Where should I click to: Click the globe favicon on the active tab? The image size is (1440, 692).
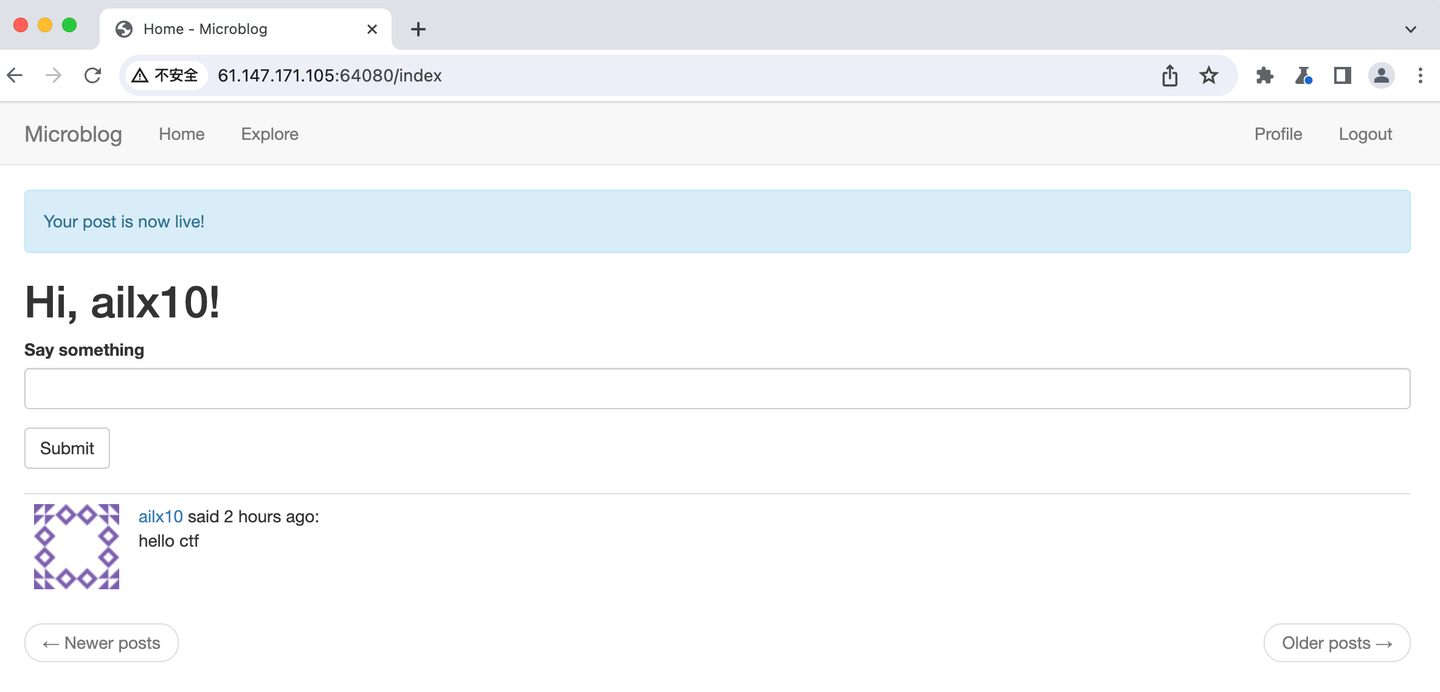123,29
